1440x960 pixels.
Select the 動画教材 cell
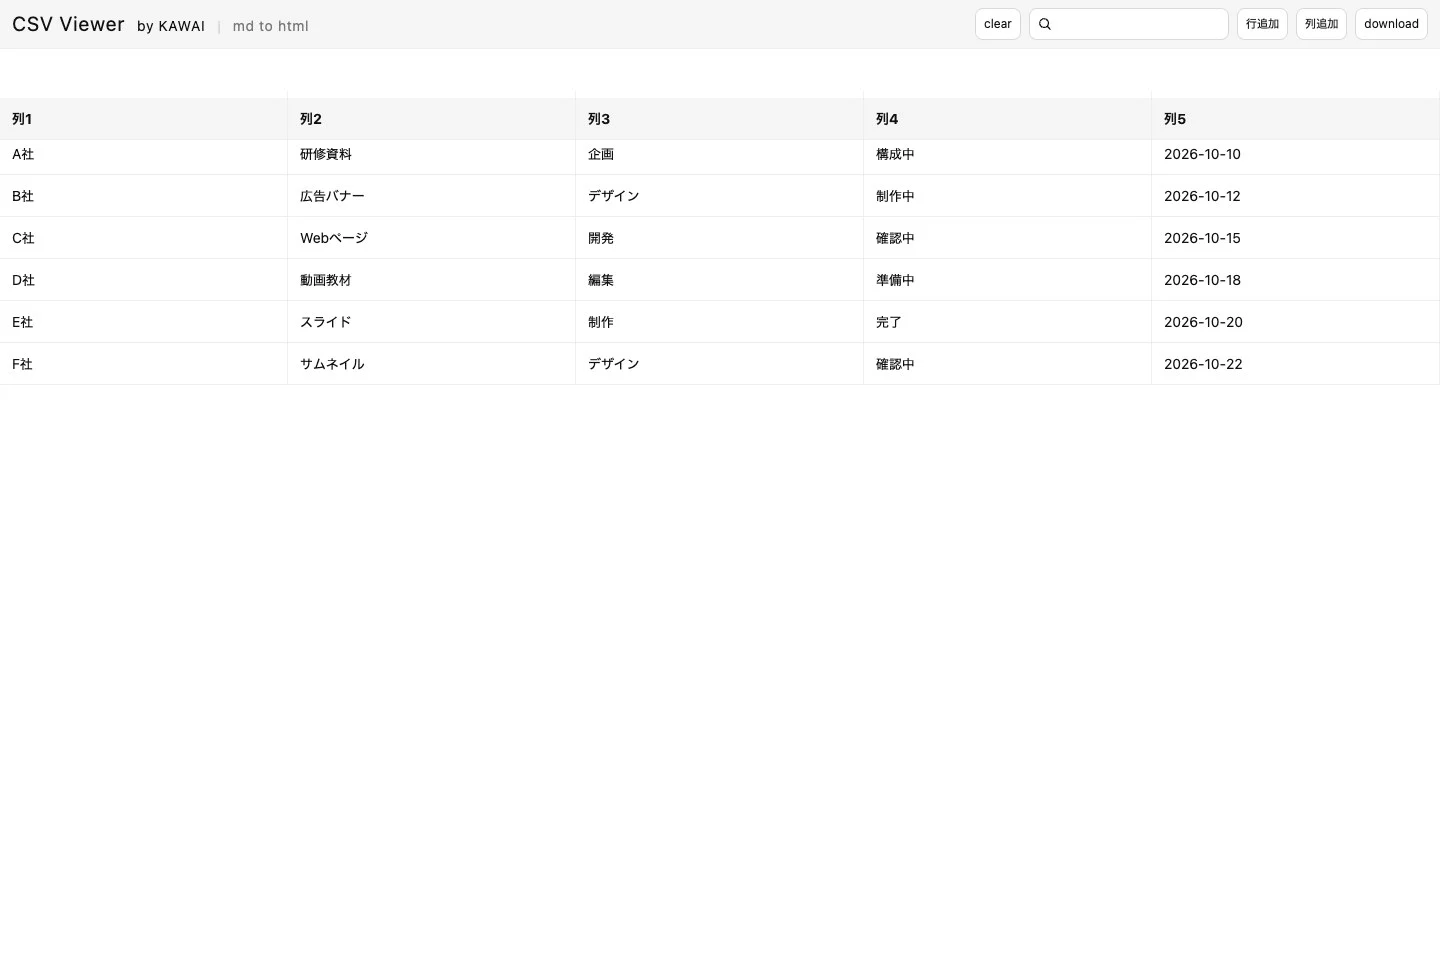pos(432,280)
